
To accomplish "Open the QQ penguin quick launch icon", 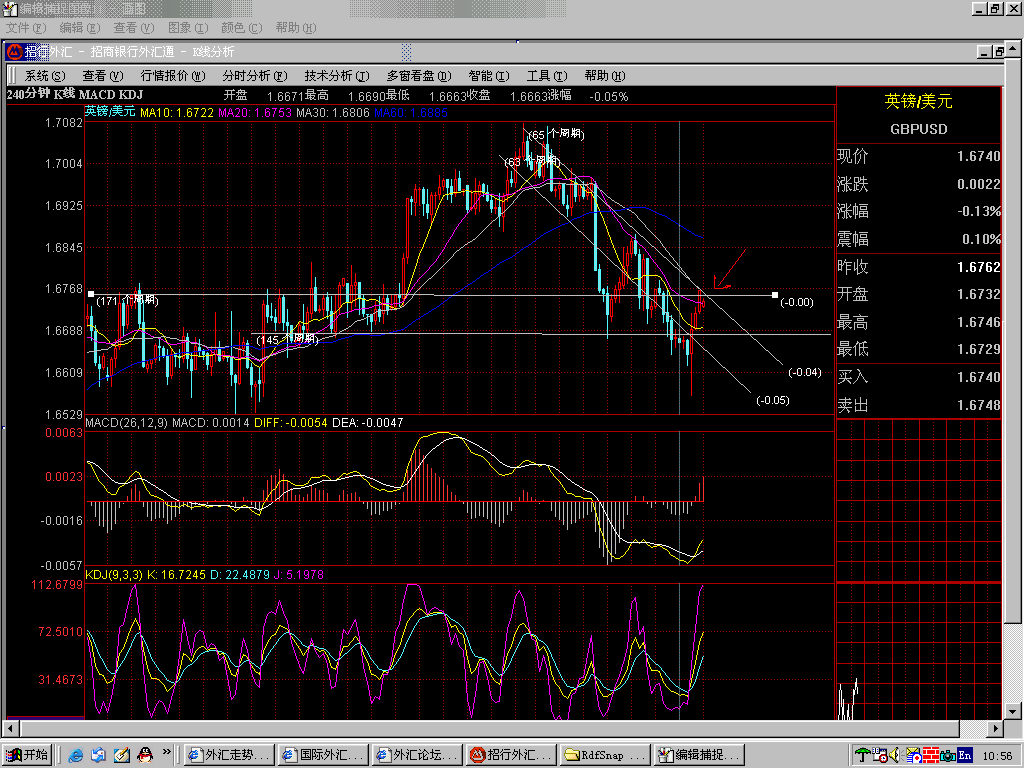I will [x=145, y=755].
